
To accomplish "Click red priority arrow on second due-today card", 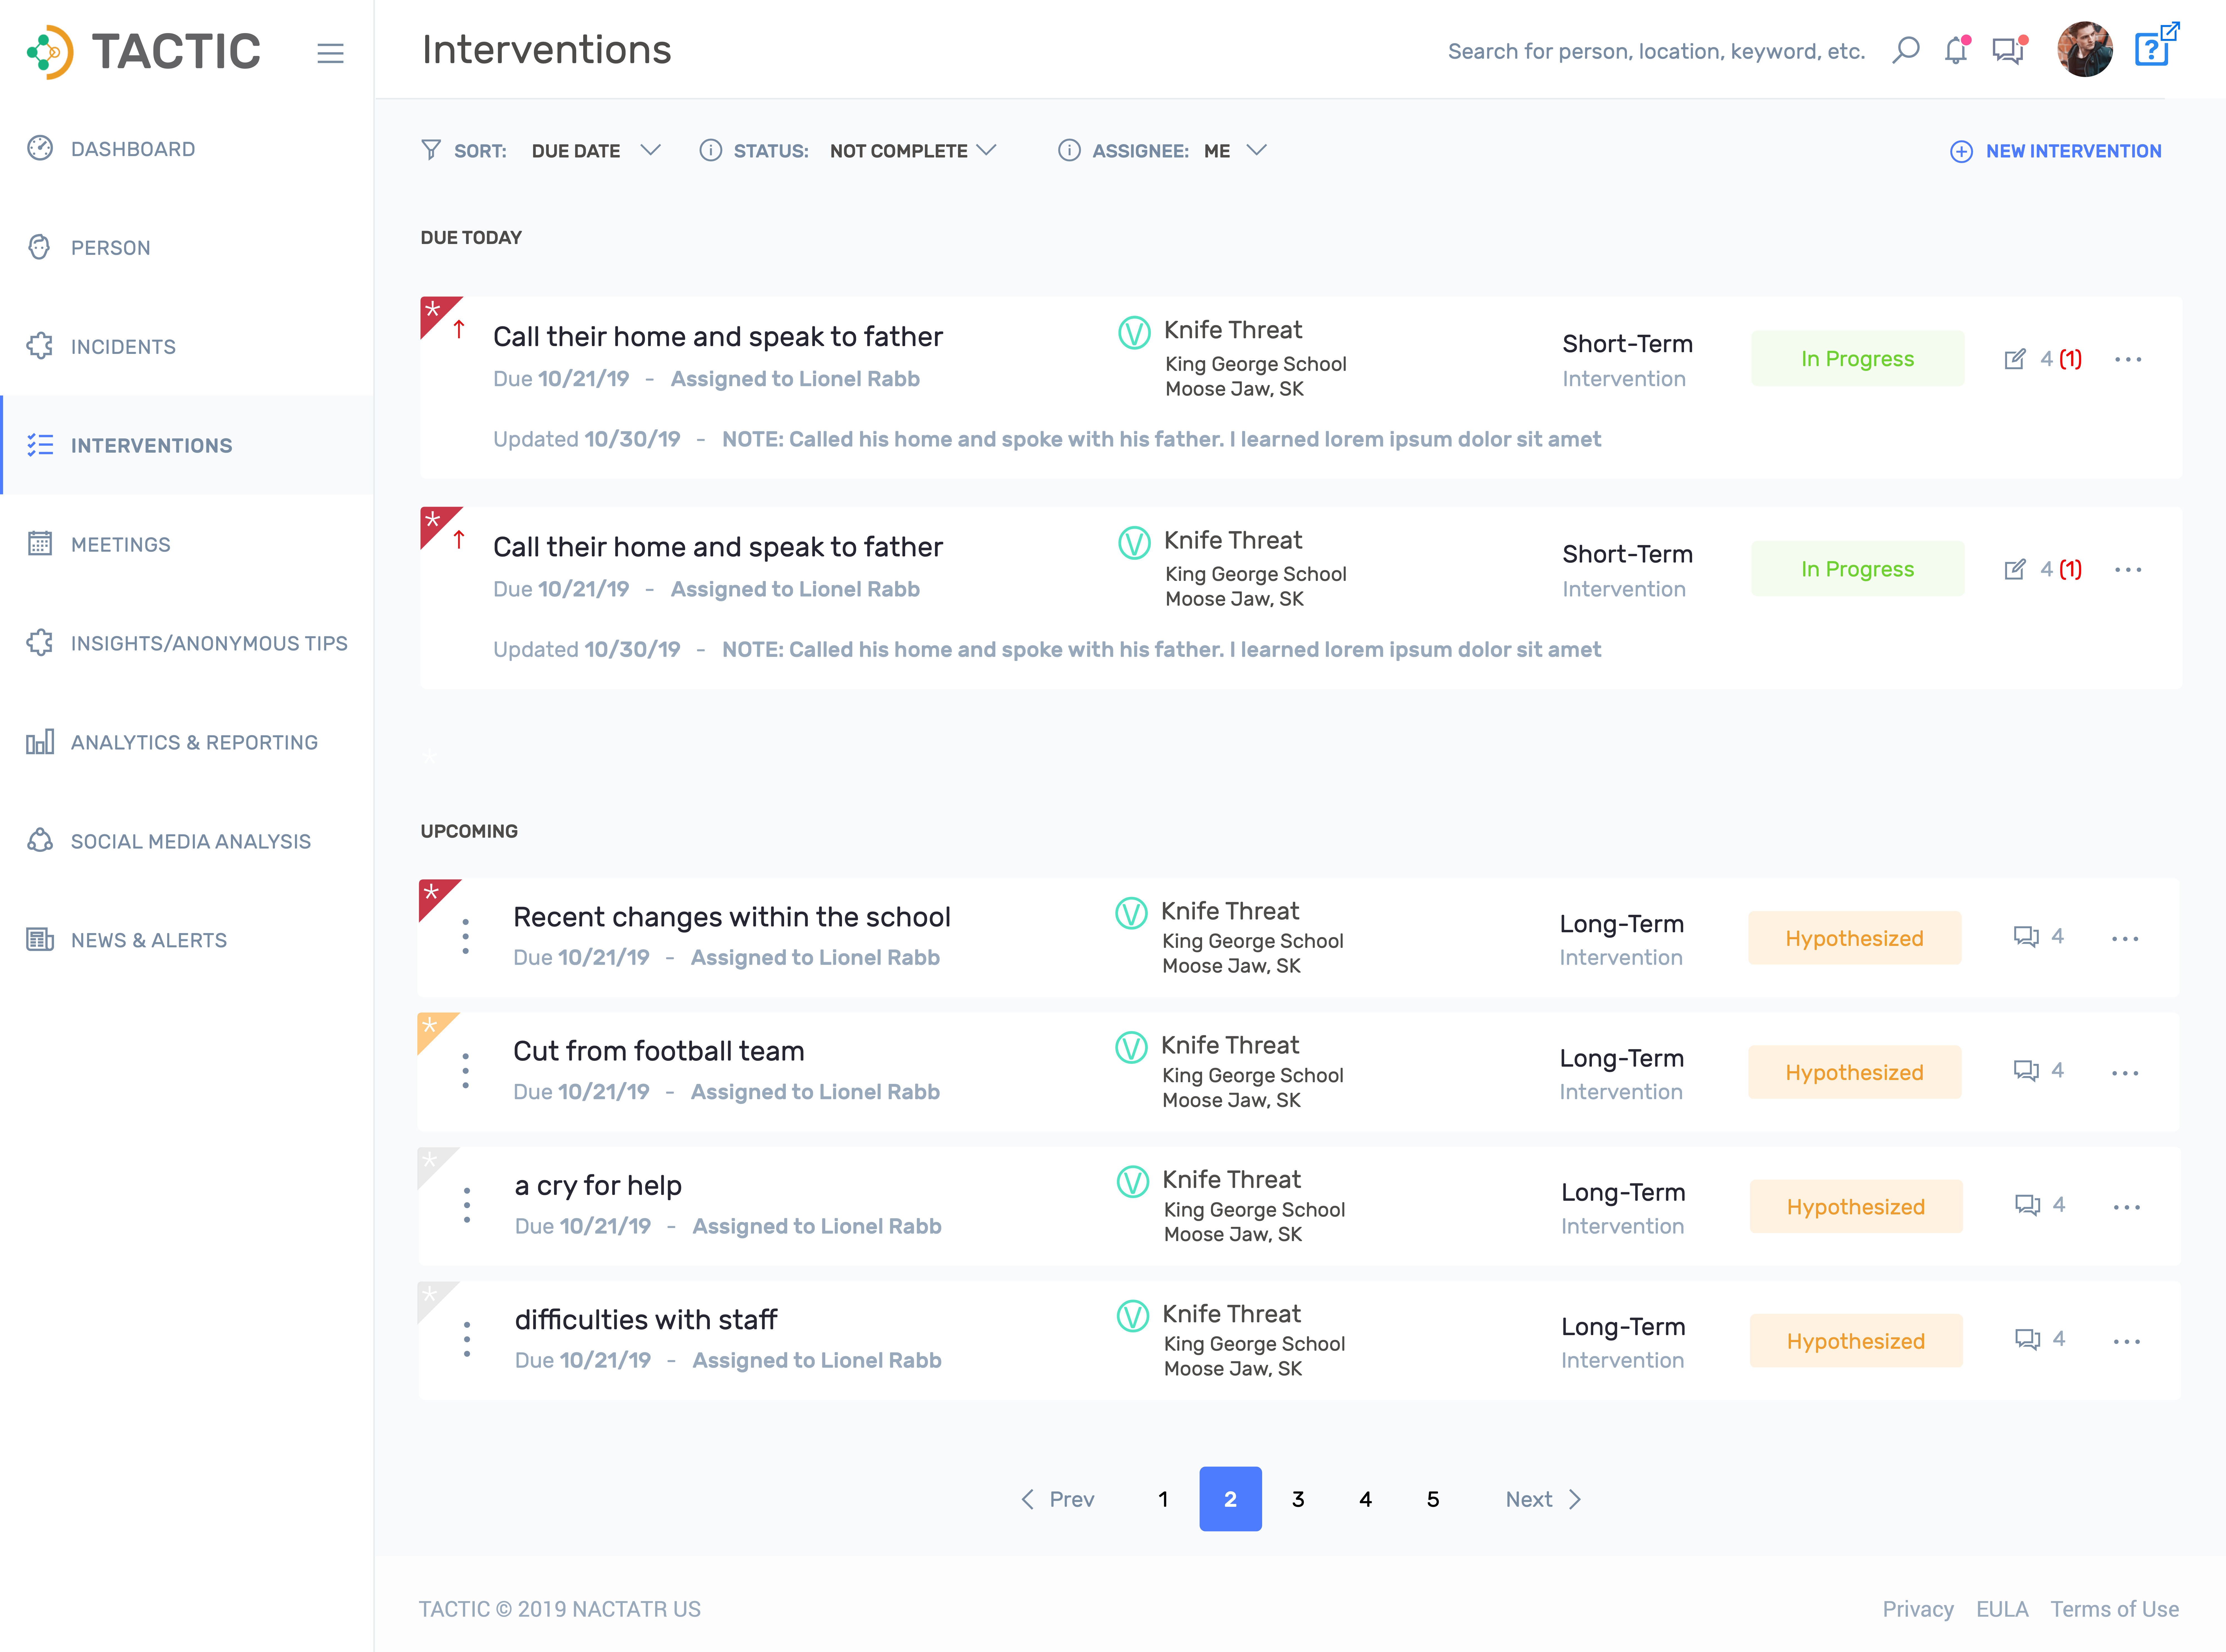I will [459, 539].
